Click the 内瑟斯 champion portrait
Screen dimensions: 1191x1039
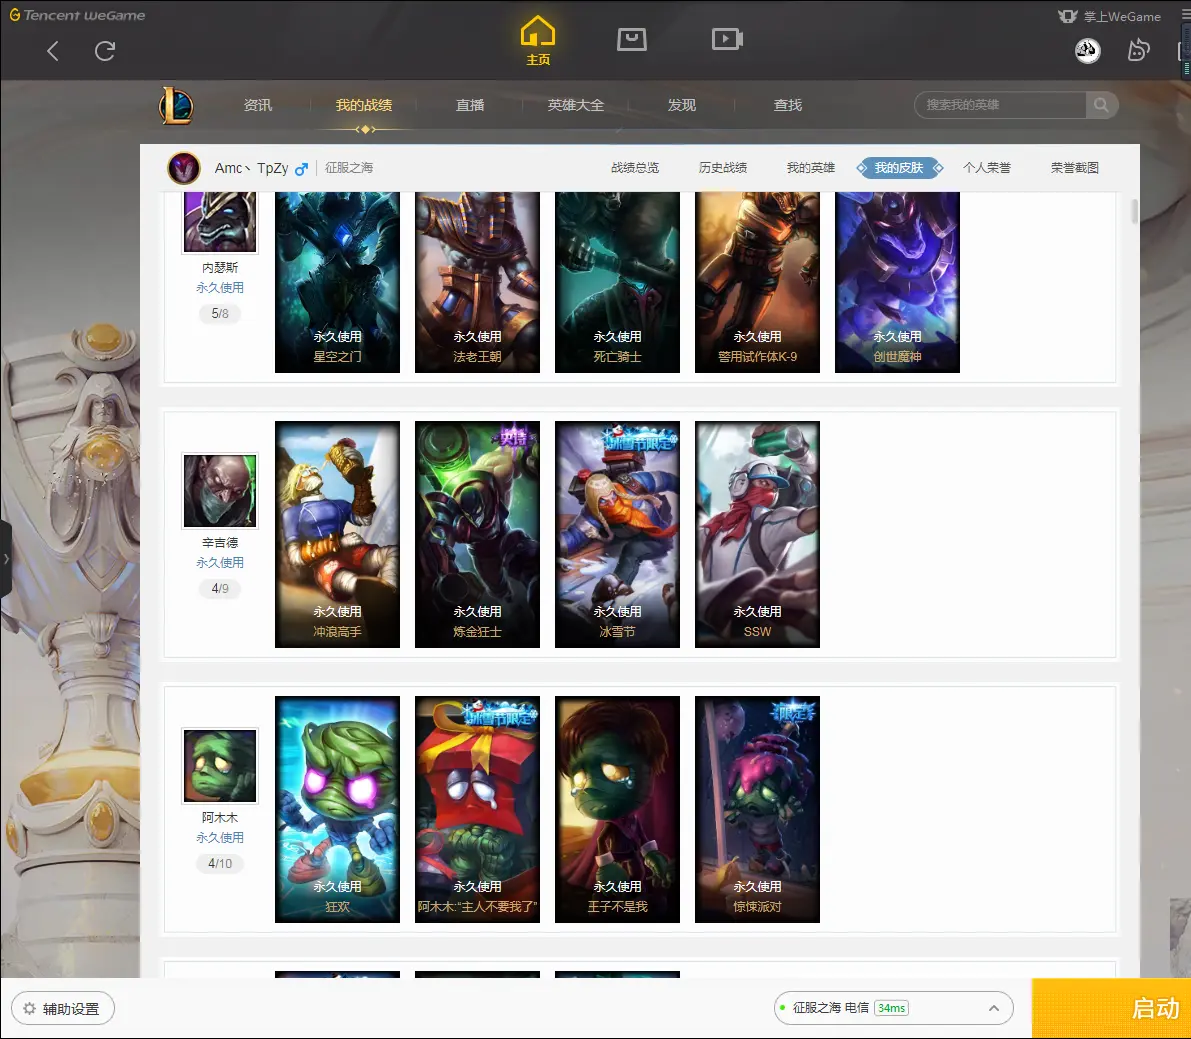220,221
